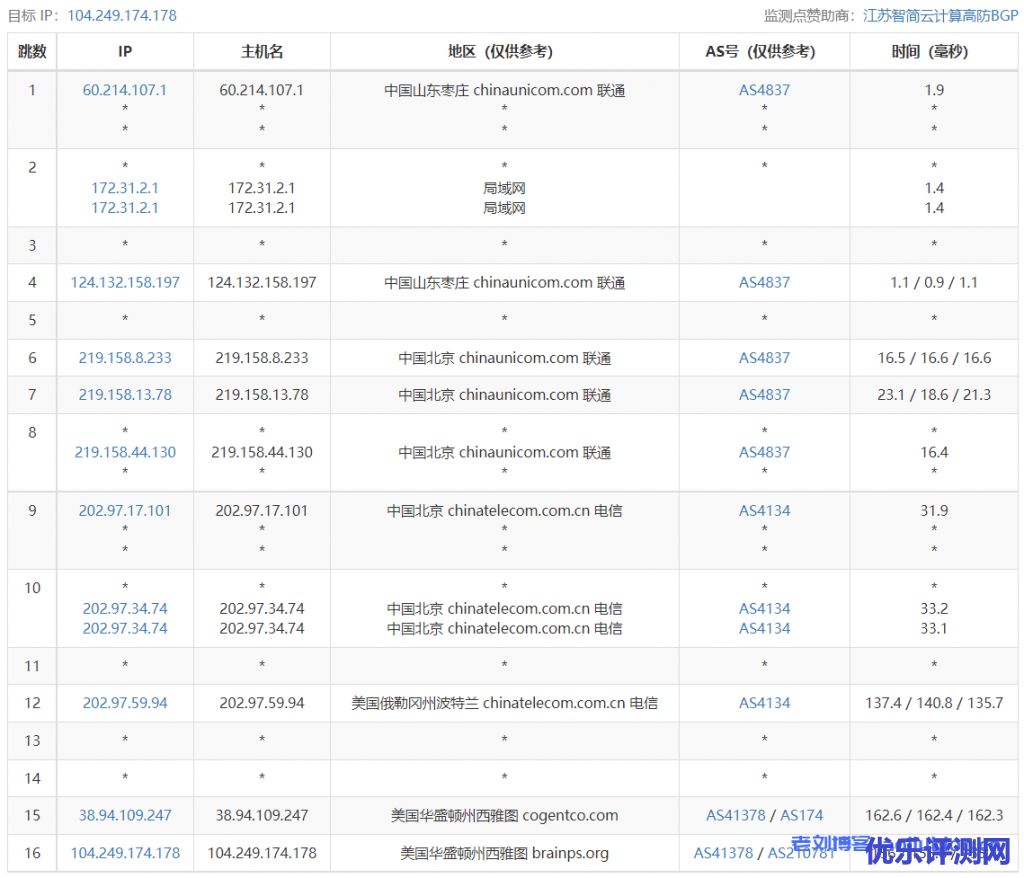Open IP link 202.97.59.94 in hop 12
The height and width of the screenshot is (878, 1024).
[125, 703]
